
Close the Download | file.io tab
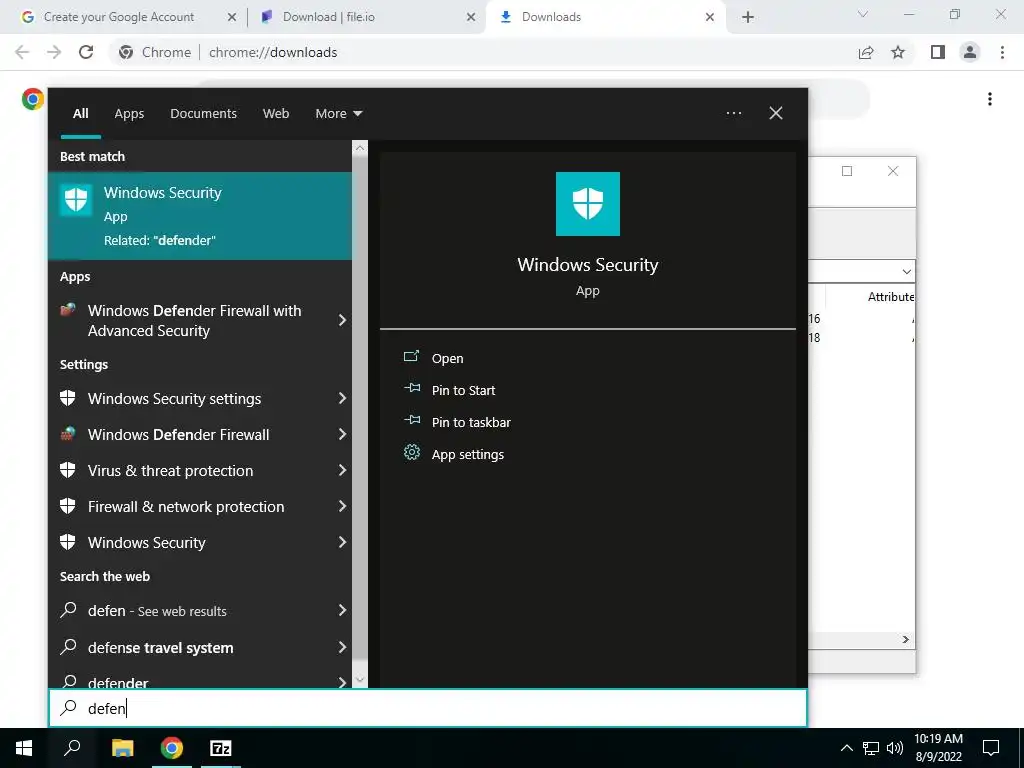[x=470, y=17]
